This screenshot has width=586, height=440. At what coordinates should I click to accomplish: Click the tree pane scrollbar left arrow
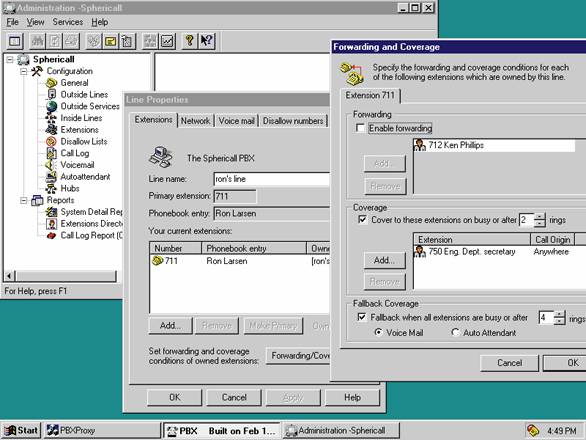[10, 276]
